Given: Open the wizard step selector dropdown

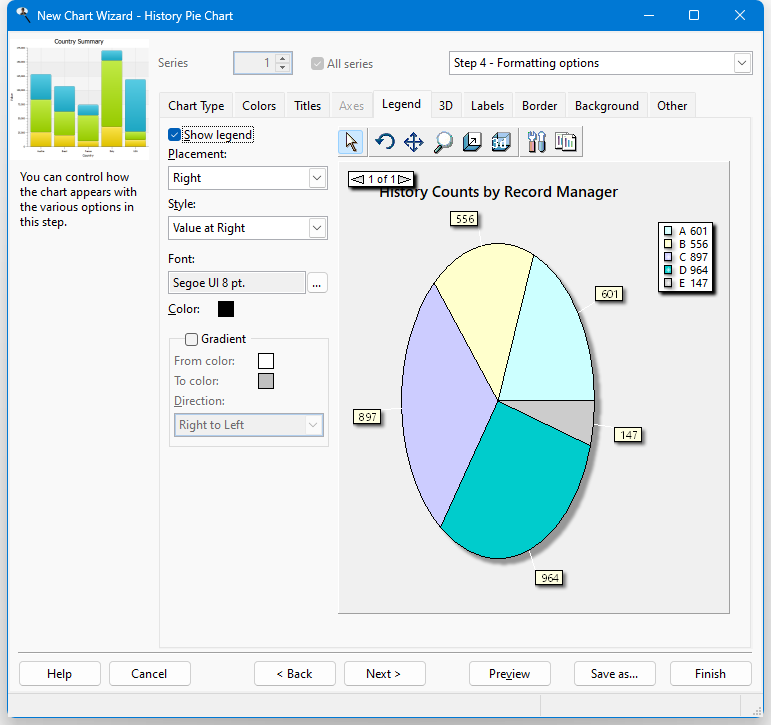Looking at the screenshot, I should (x=741, y=63).
